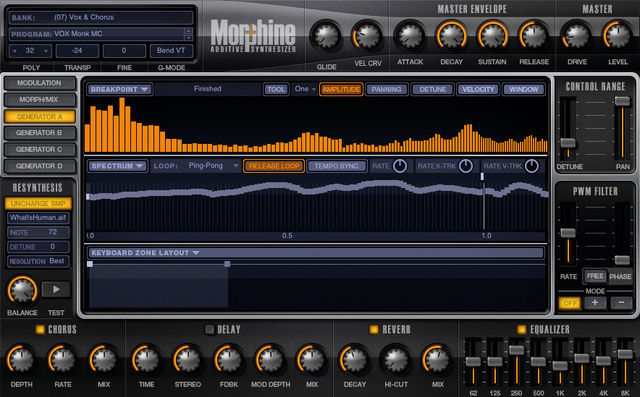Click the spectrum Rate dial
Image resolution: width=640 pixels, height=397 pixels.
(x=400, y=166)
